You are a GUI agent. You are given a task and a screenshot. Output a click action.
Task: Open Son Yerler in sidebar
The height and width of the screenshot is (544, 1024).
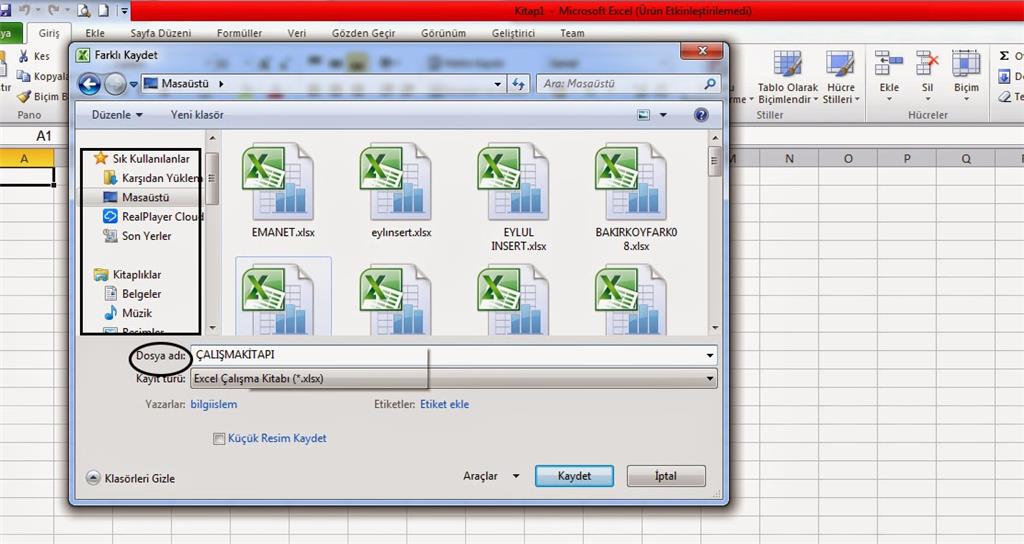pyautogui.click(x=137, y=236)
